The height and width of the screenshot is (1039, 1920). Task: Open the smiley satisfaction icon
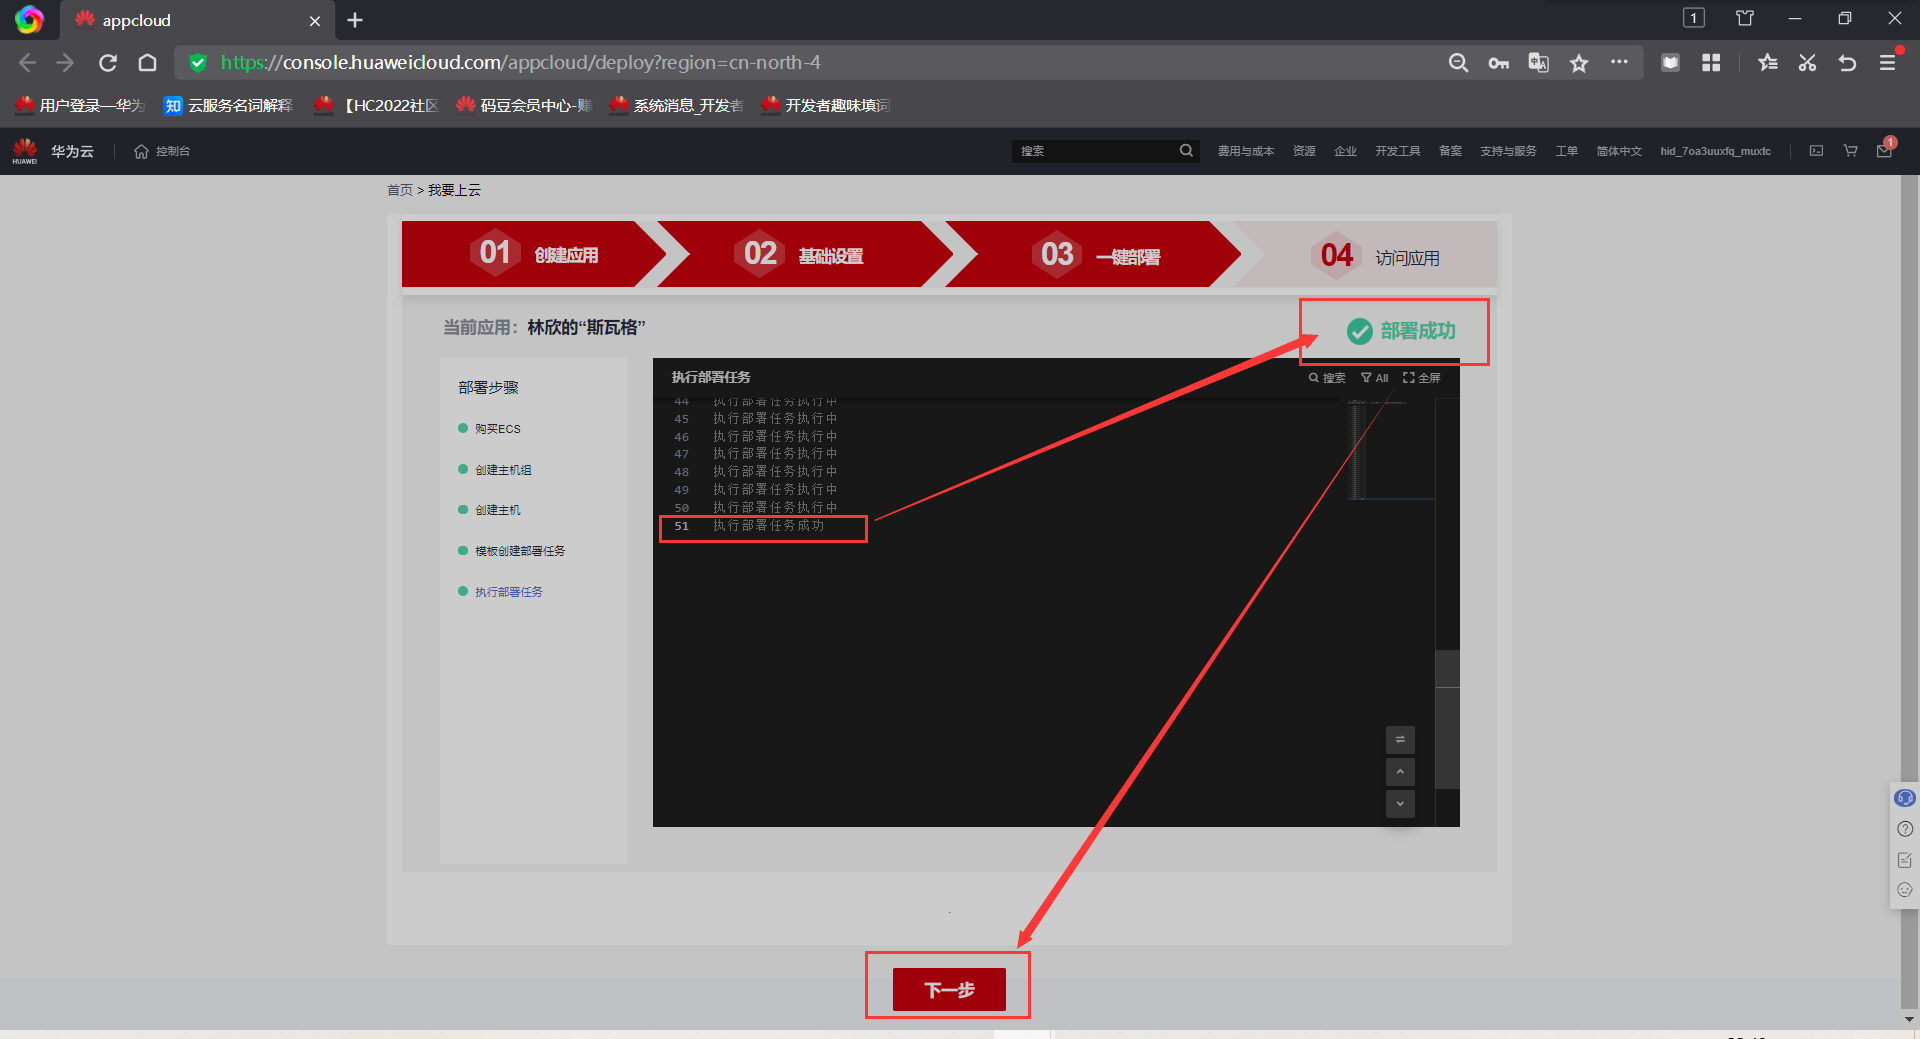(1905, 890)
